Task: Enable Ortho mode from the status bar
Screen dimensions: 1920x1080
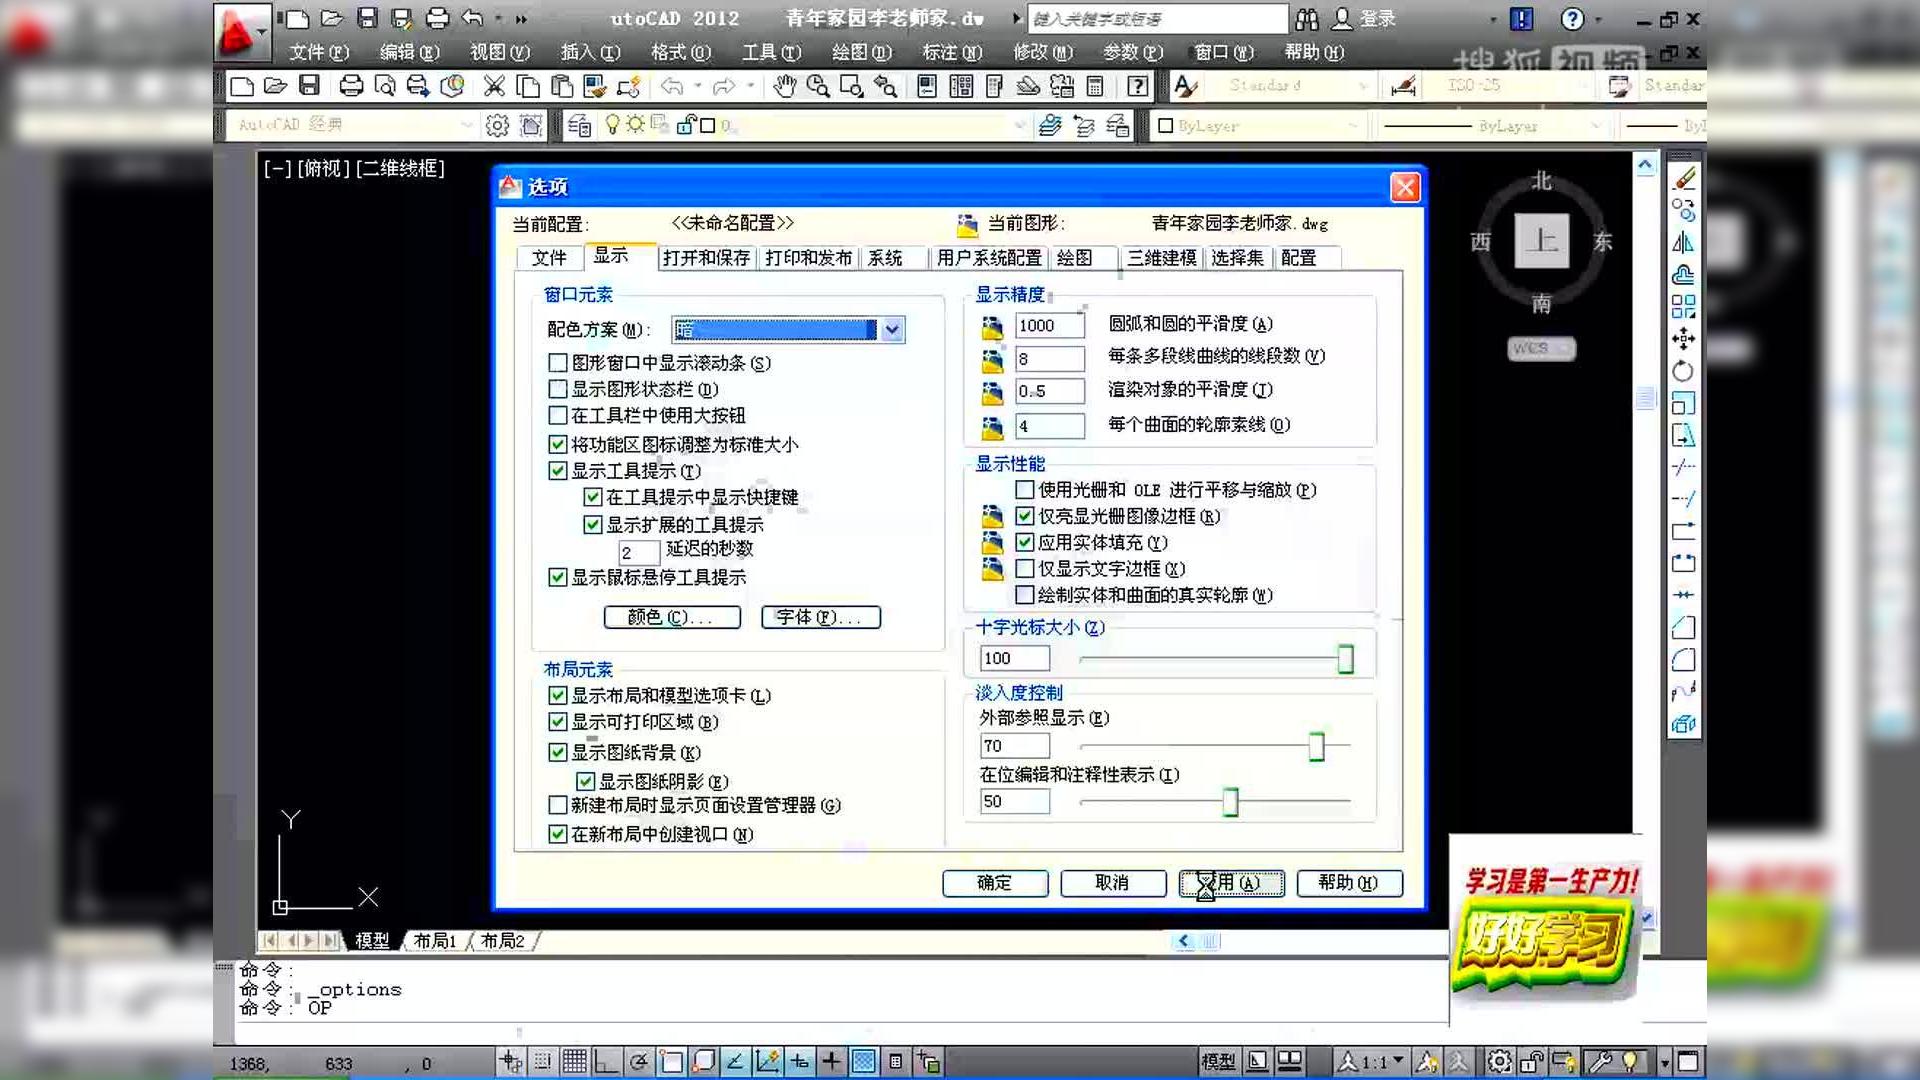Action: coord(605,1063)
